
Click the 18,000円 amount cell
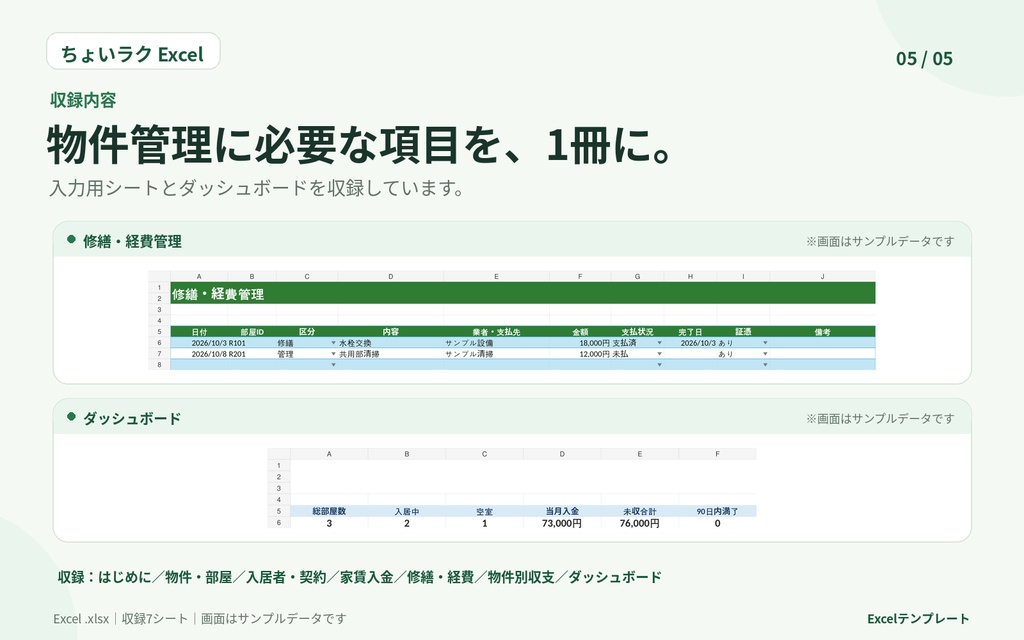point(580,343)
